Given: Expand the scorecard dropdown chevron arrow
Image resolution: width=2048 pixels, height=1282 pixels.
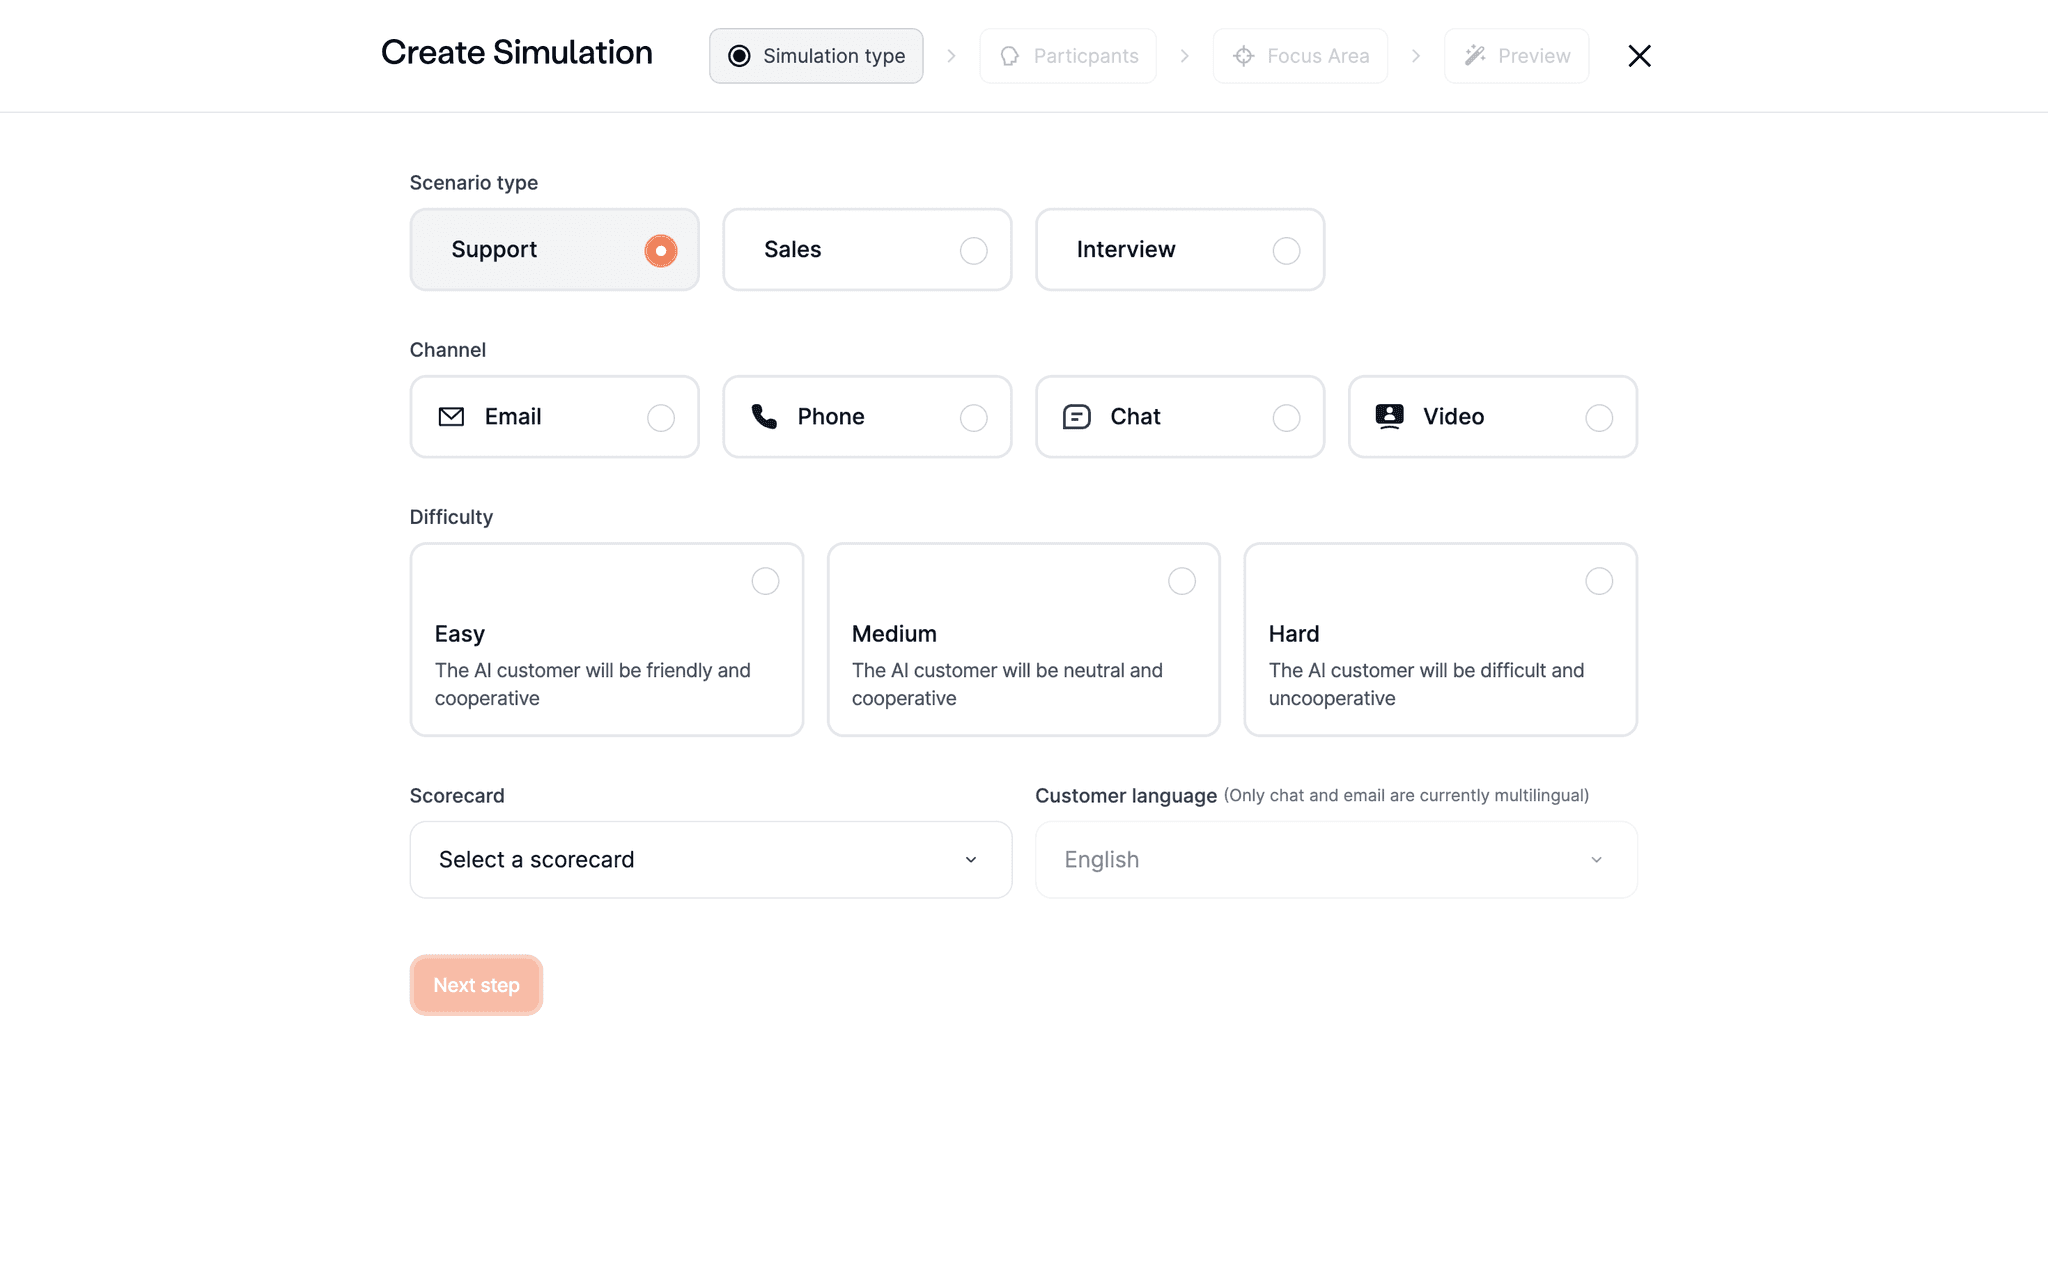Looking at the screenshot, I should (x=970, y=860).
